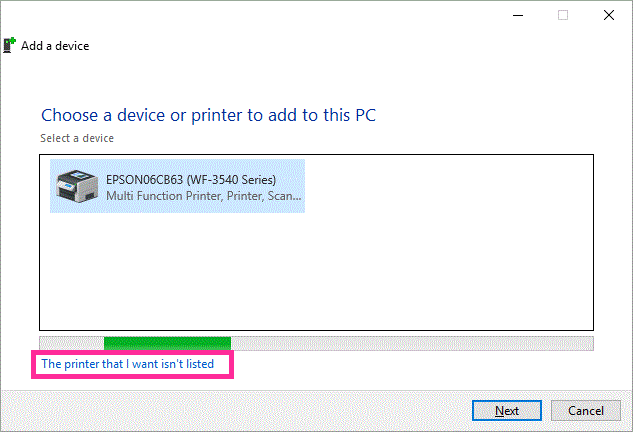Viewport: 636px width, 434px height.
Task: Minimize the Add a device window
Action: tap(518, 15)
